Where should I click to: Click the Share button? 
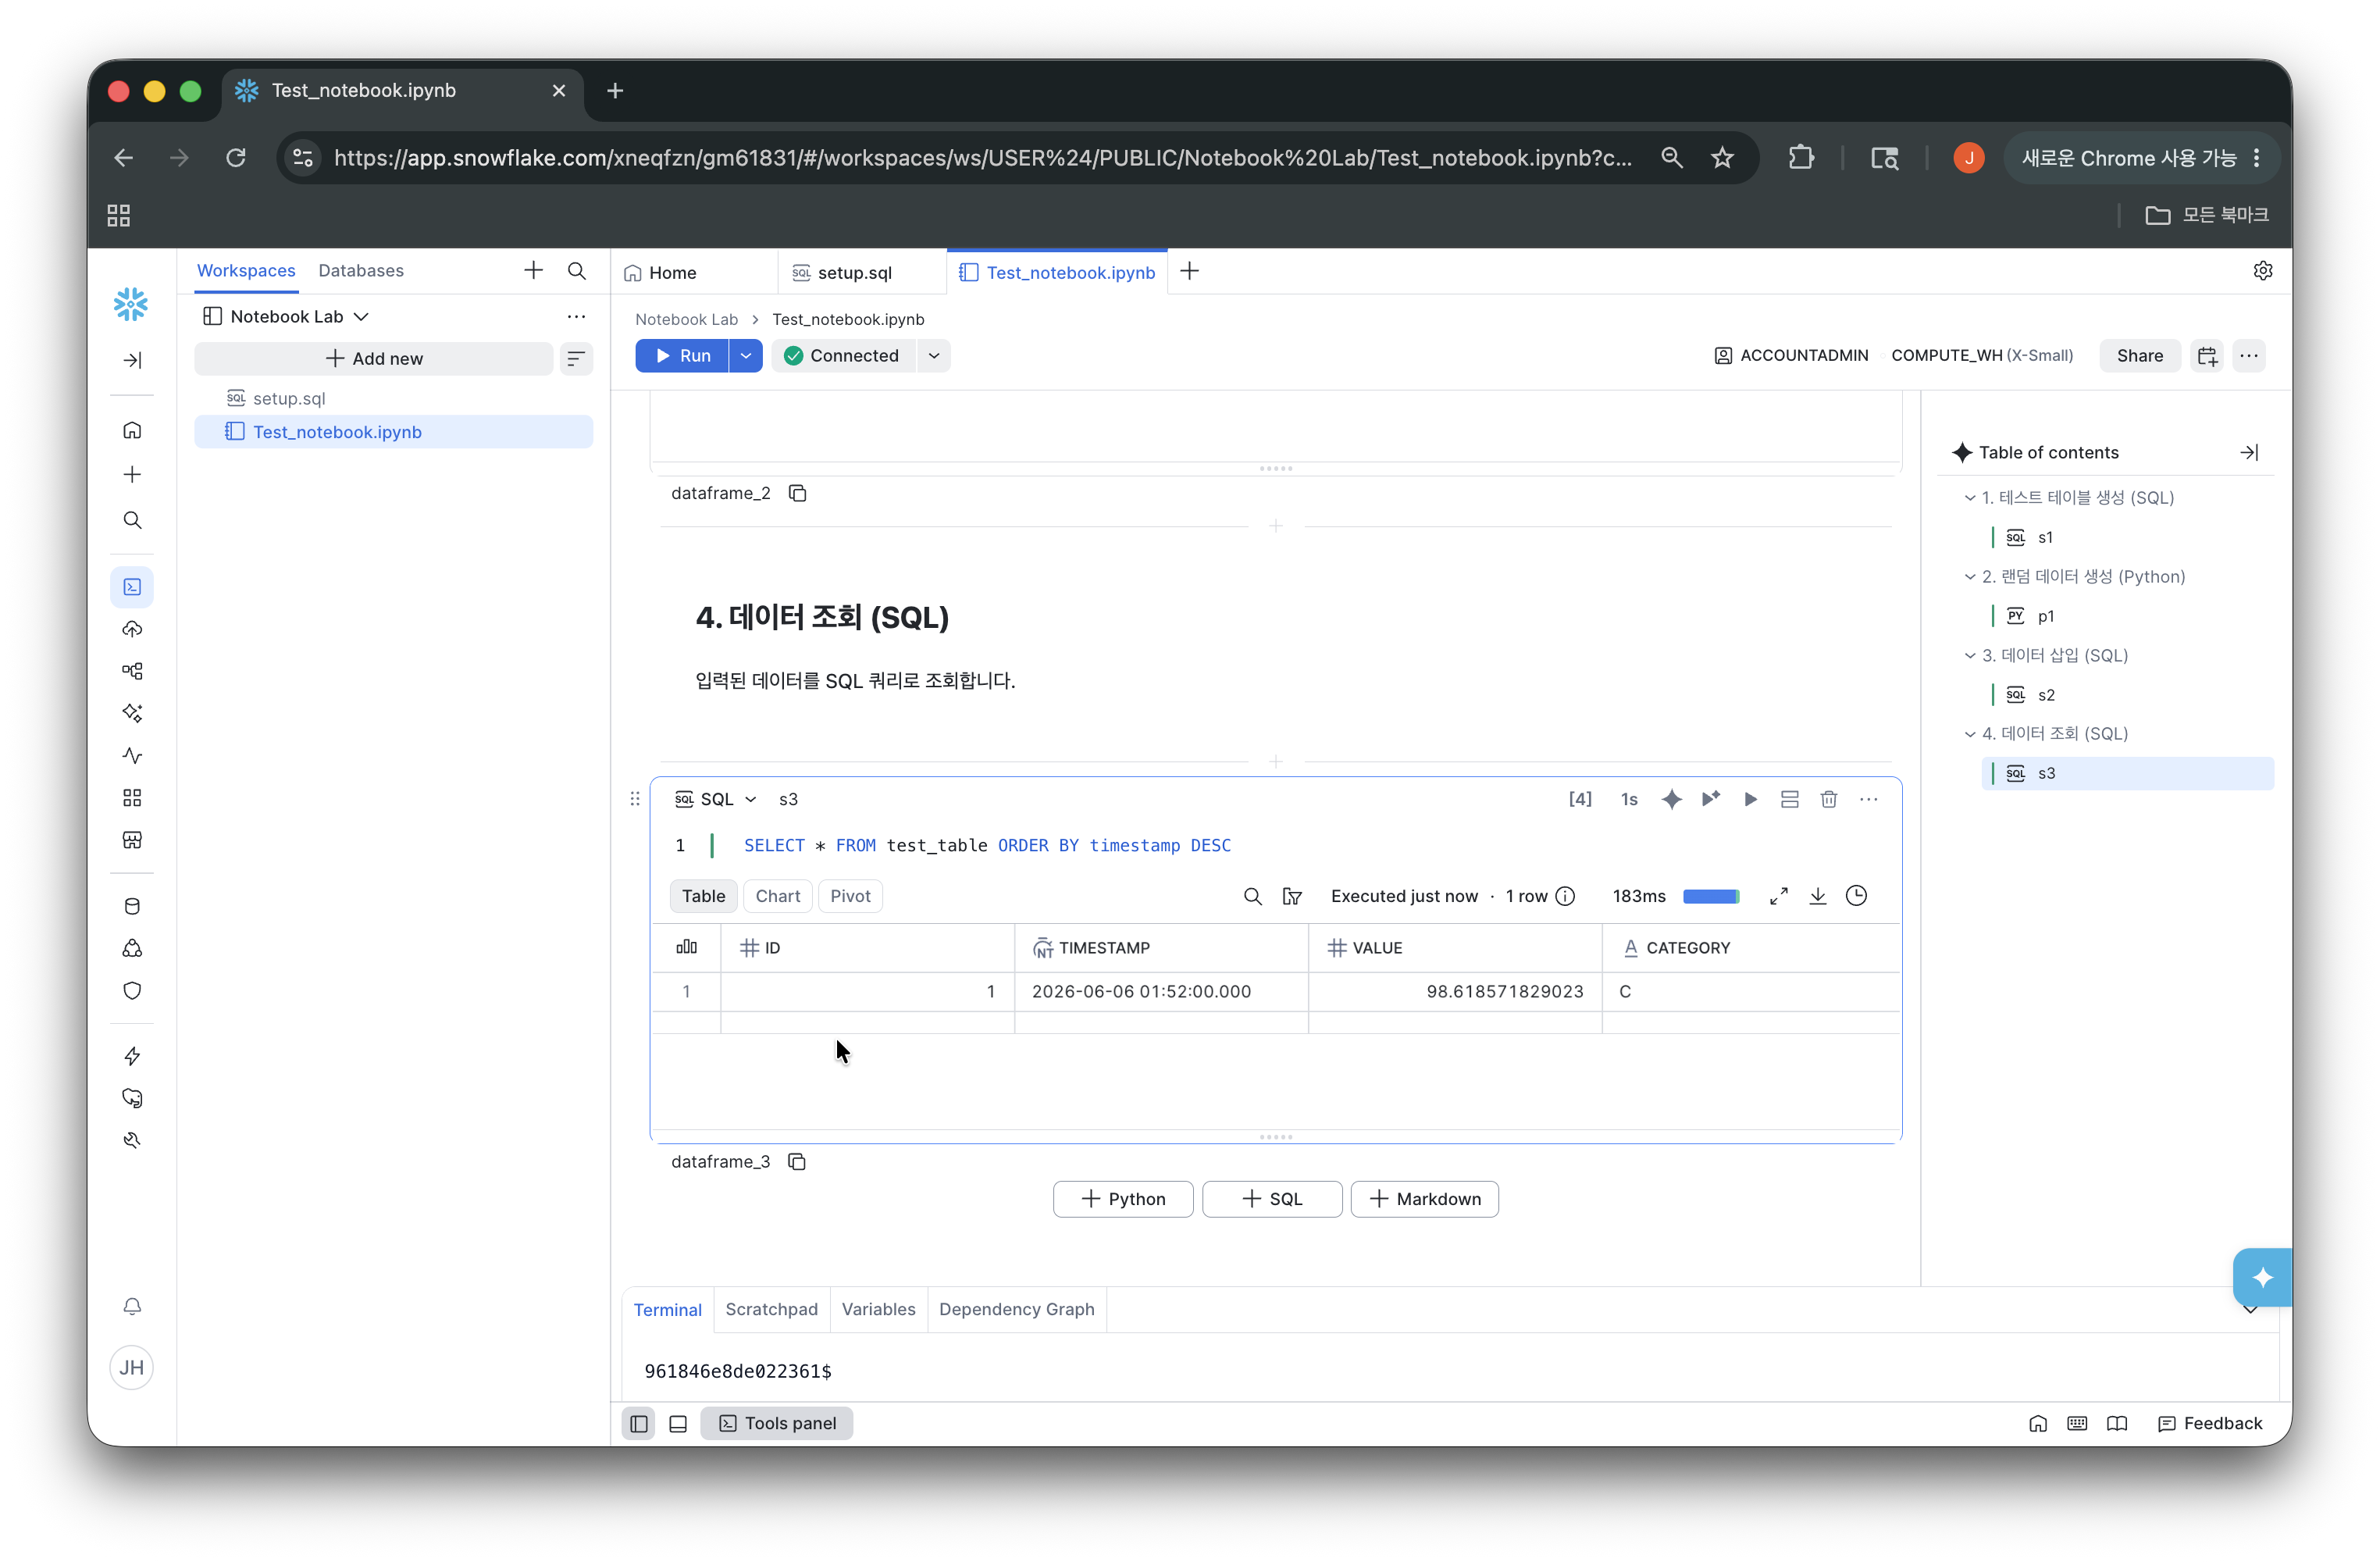coord(2139,356)
